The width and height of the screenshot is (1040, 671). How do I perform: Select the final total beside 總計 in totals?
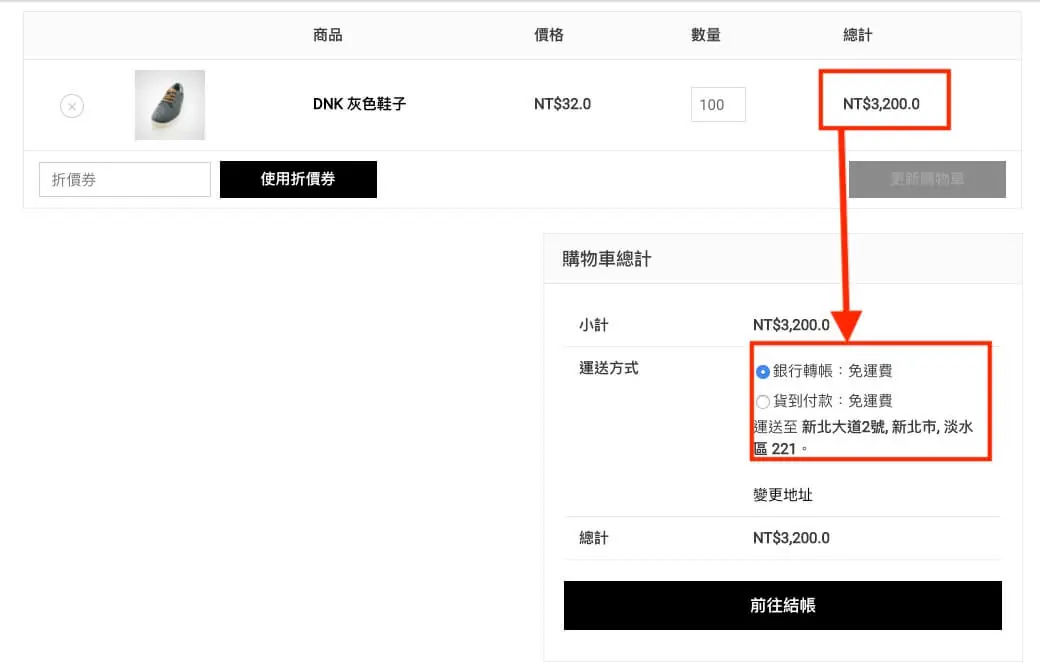click(791, 538)
